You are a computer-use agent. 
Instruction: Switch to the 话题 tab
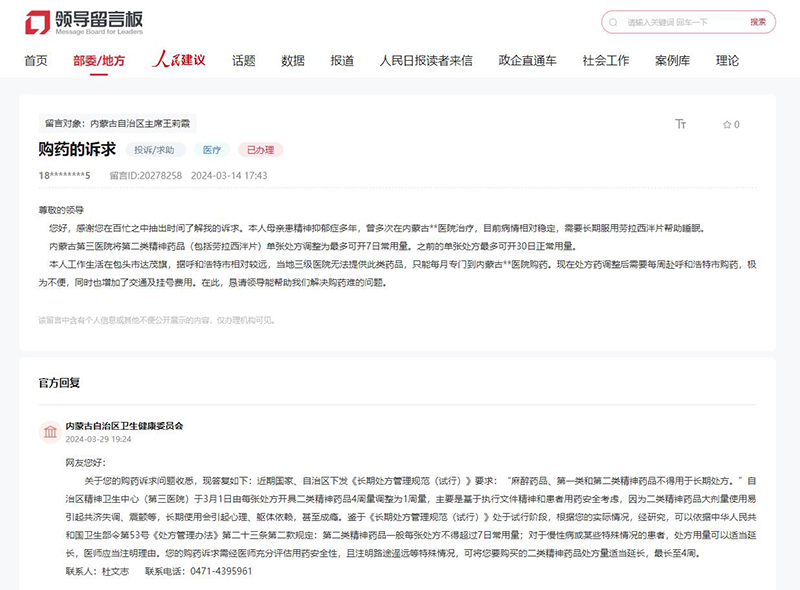click(x=243, y=60)
